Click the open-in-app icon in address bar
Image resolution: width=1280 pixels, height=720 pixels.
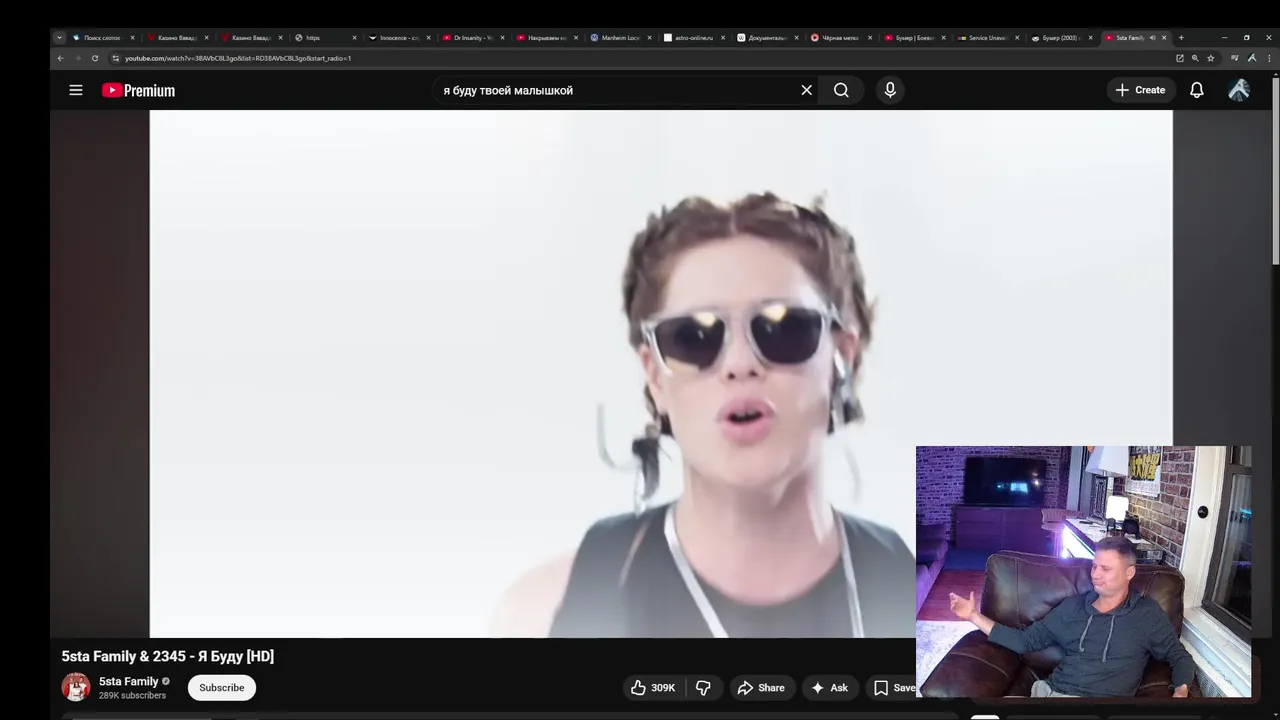point(1179,58)
